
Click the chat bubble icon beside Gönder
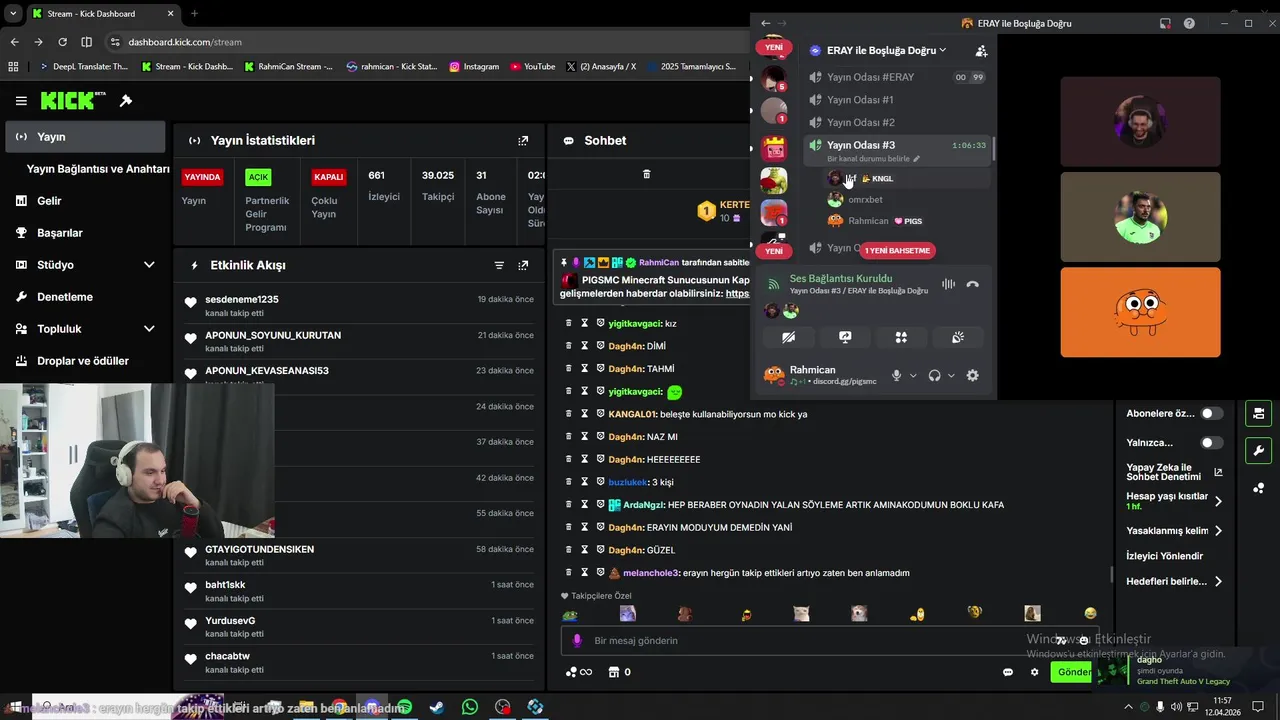1008,672
